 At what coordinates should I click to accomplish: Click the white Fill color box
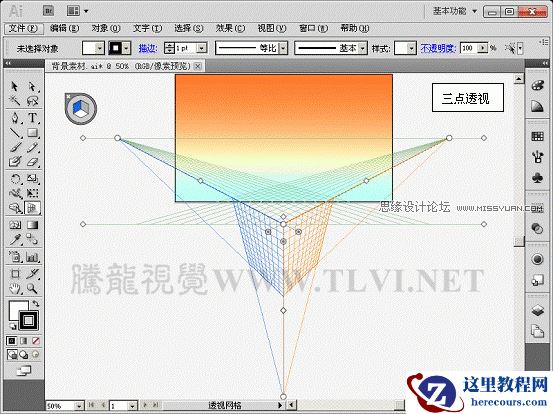click(x=16, y=308)
